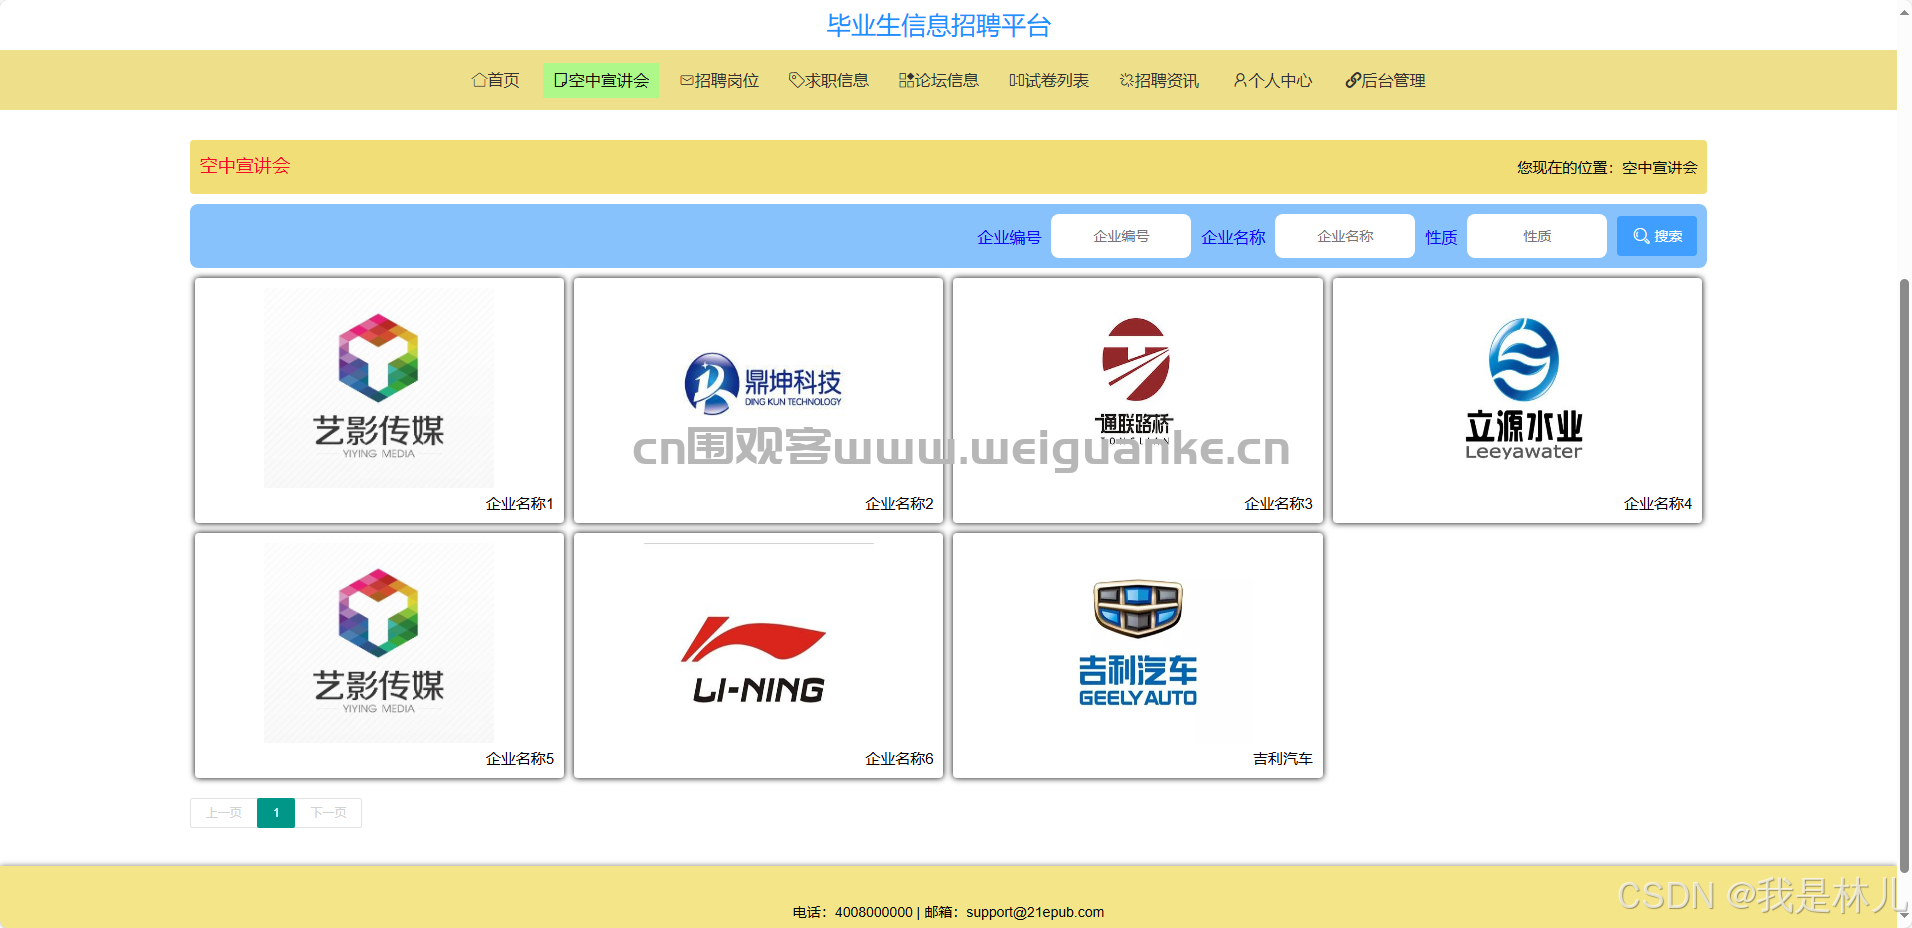Click the 下一页 pagination button
The width and height of the screenshot is (1912, 928).
pos(328,813)
